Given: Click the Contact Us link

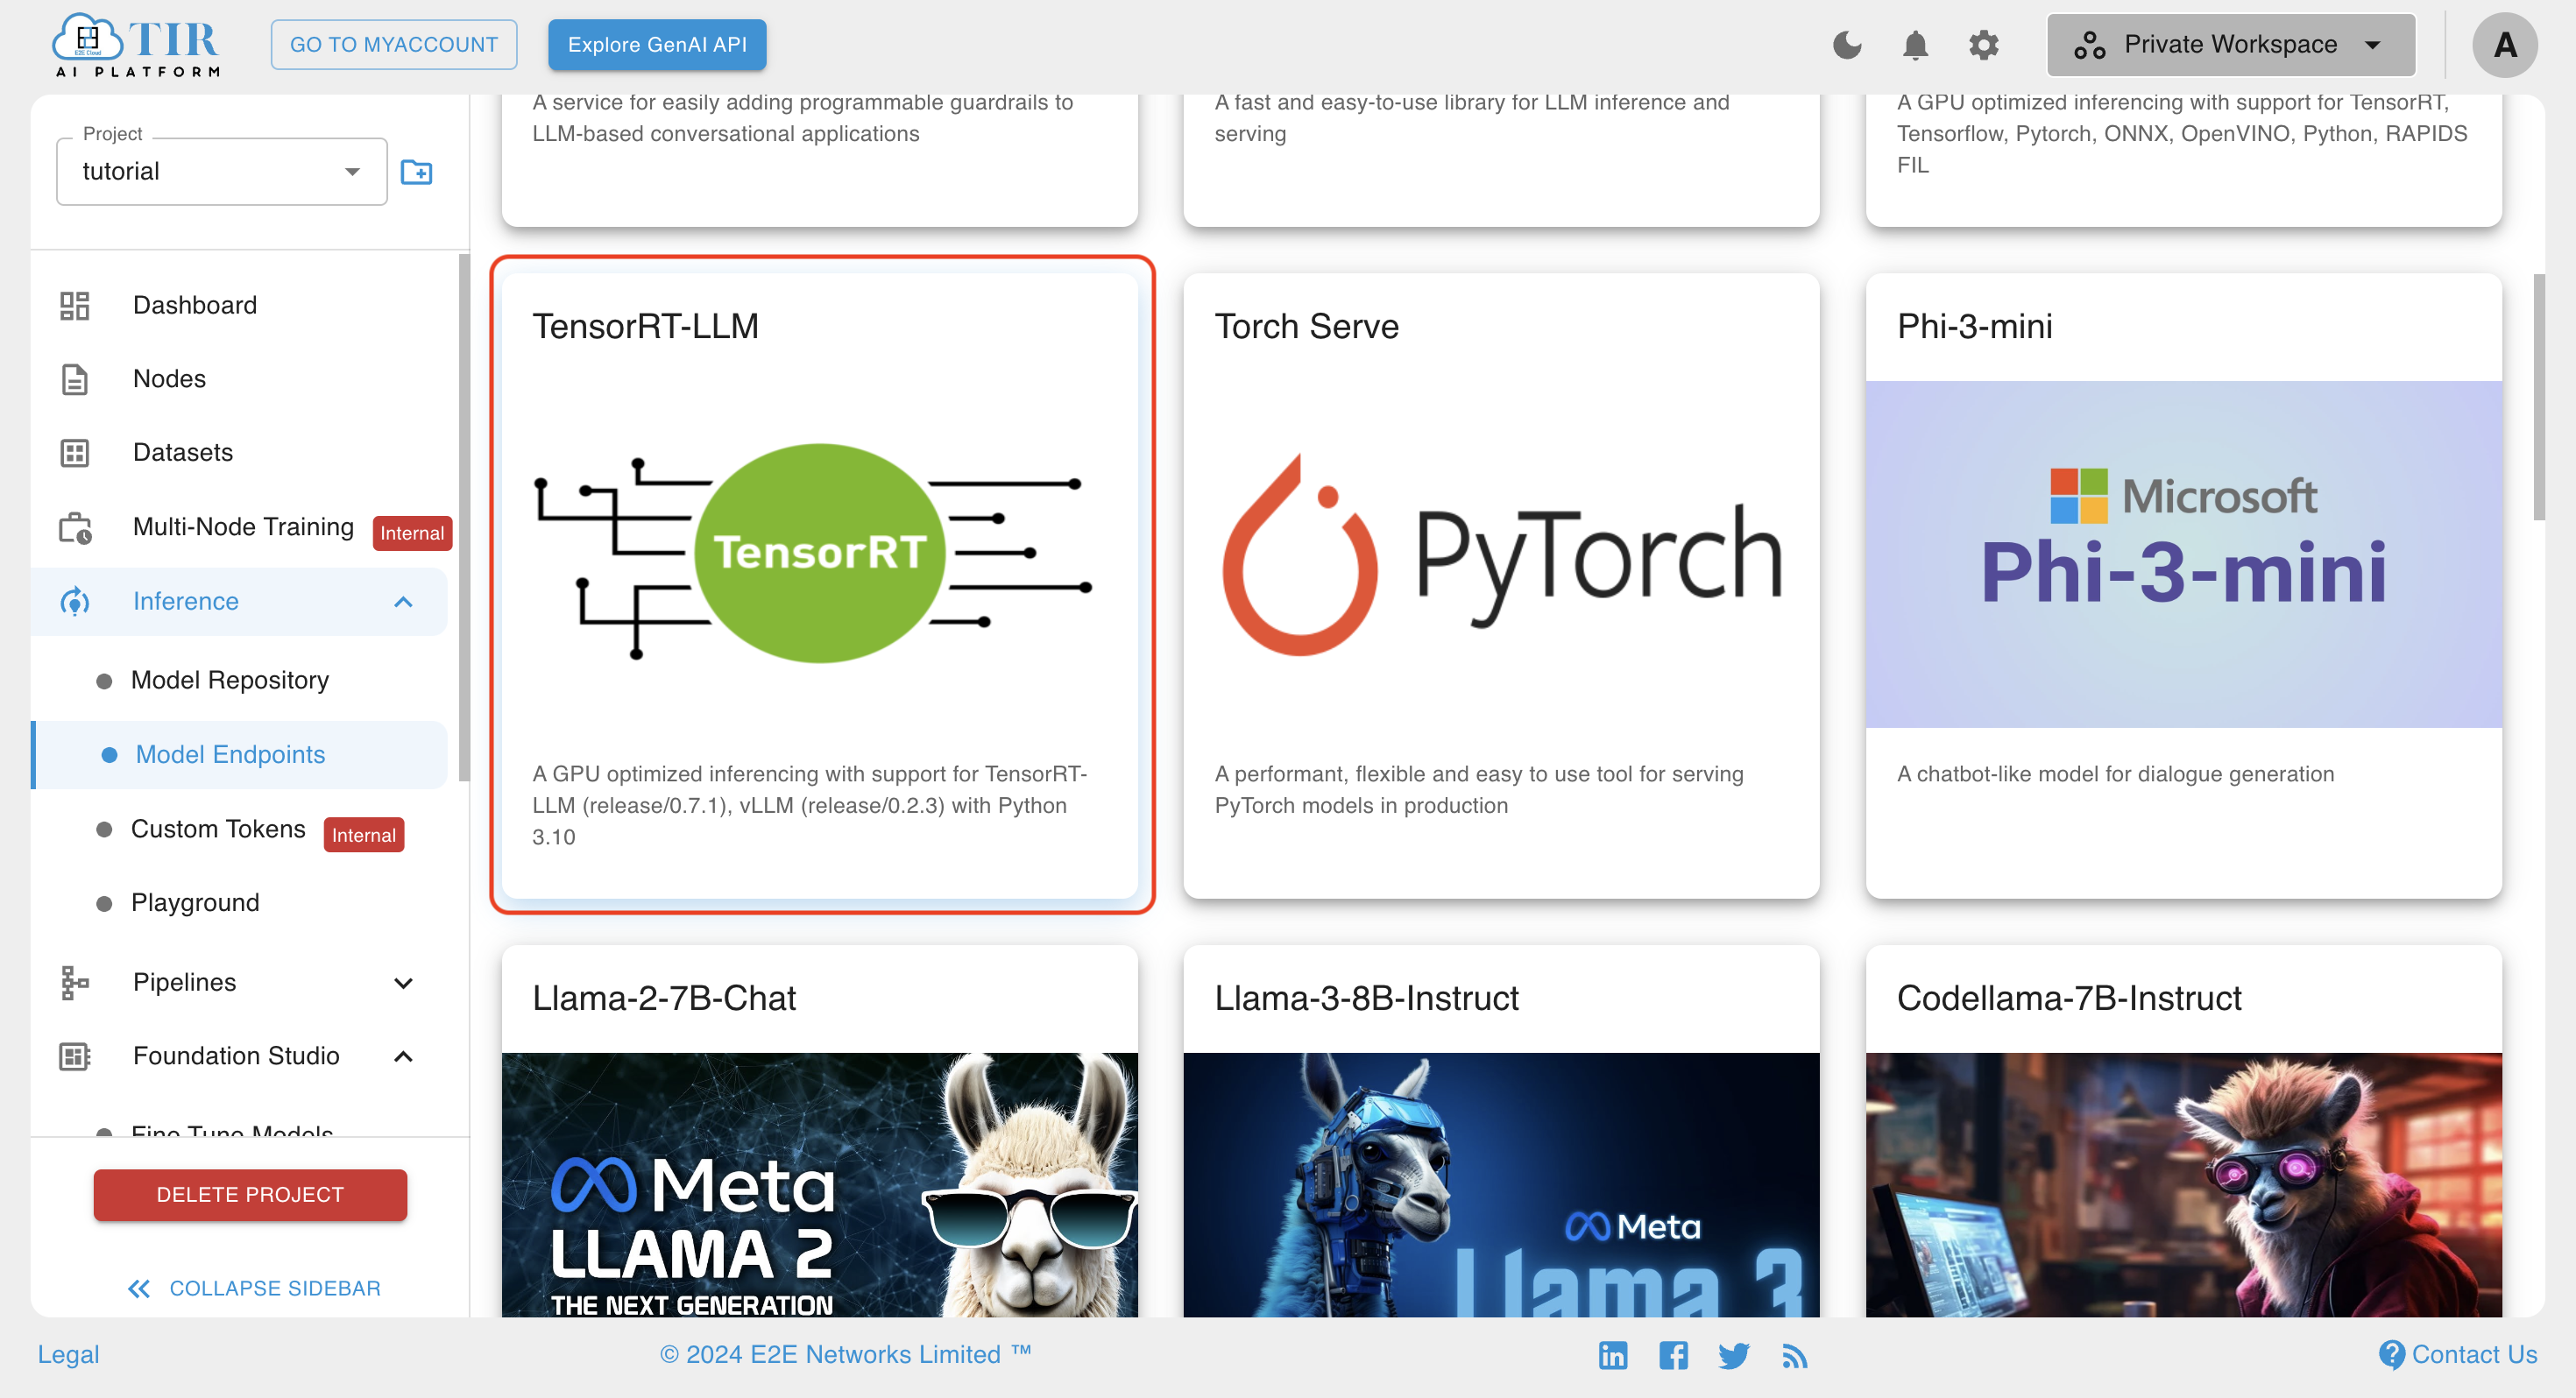Looking at the screenshot, I should (2474, 1354).
